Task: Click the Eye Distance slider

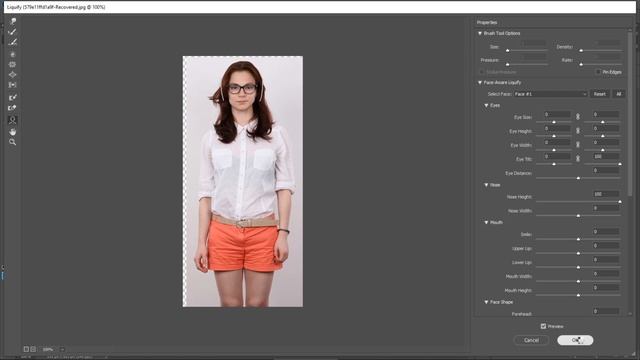Action: click(x=578, y=178)
